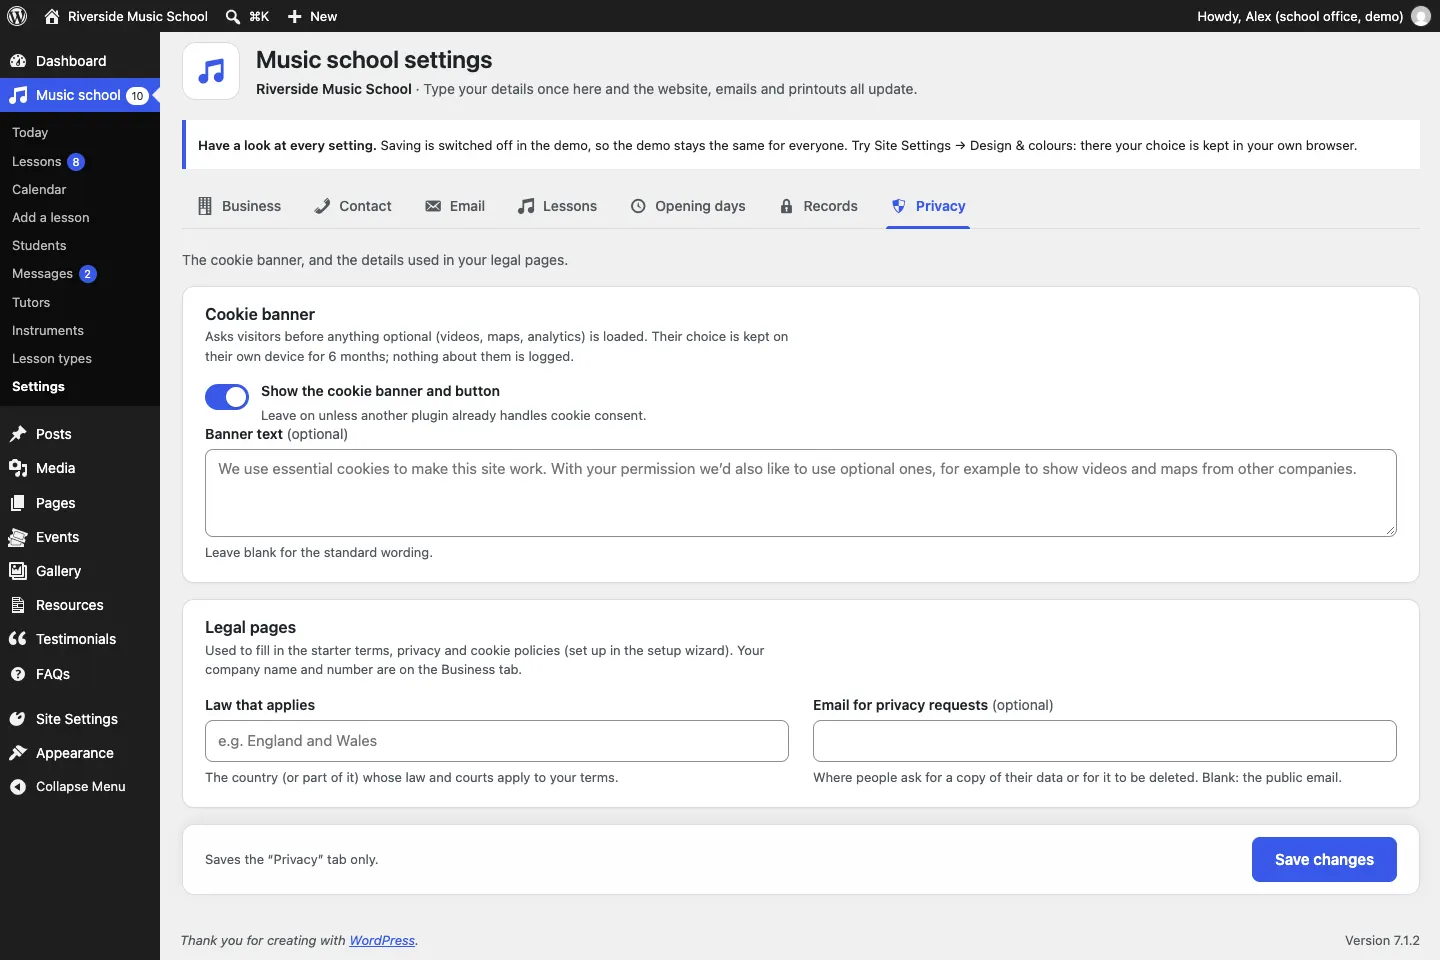The width and height of the screenshot is (1440, 960).
Task: Click the Gallery icon in sidebar
Action: (18, 571)
